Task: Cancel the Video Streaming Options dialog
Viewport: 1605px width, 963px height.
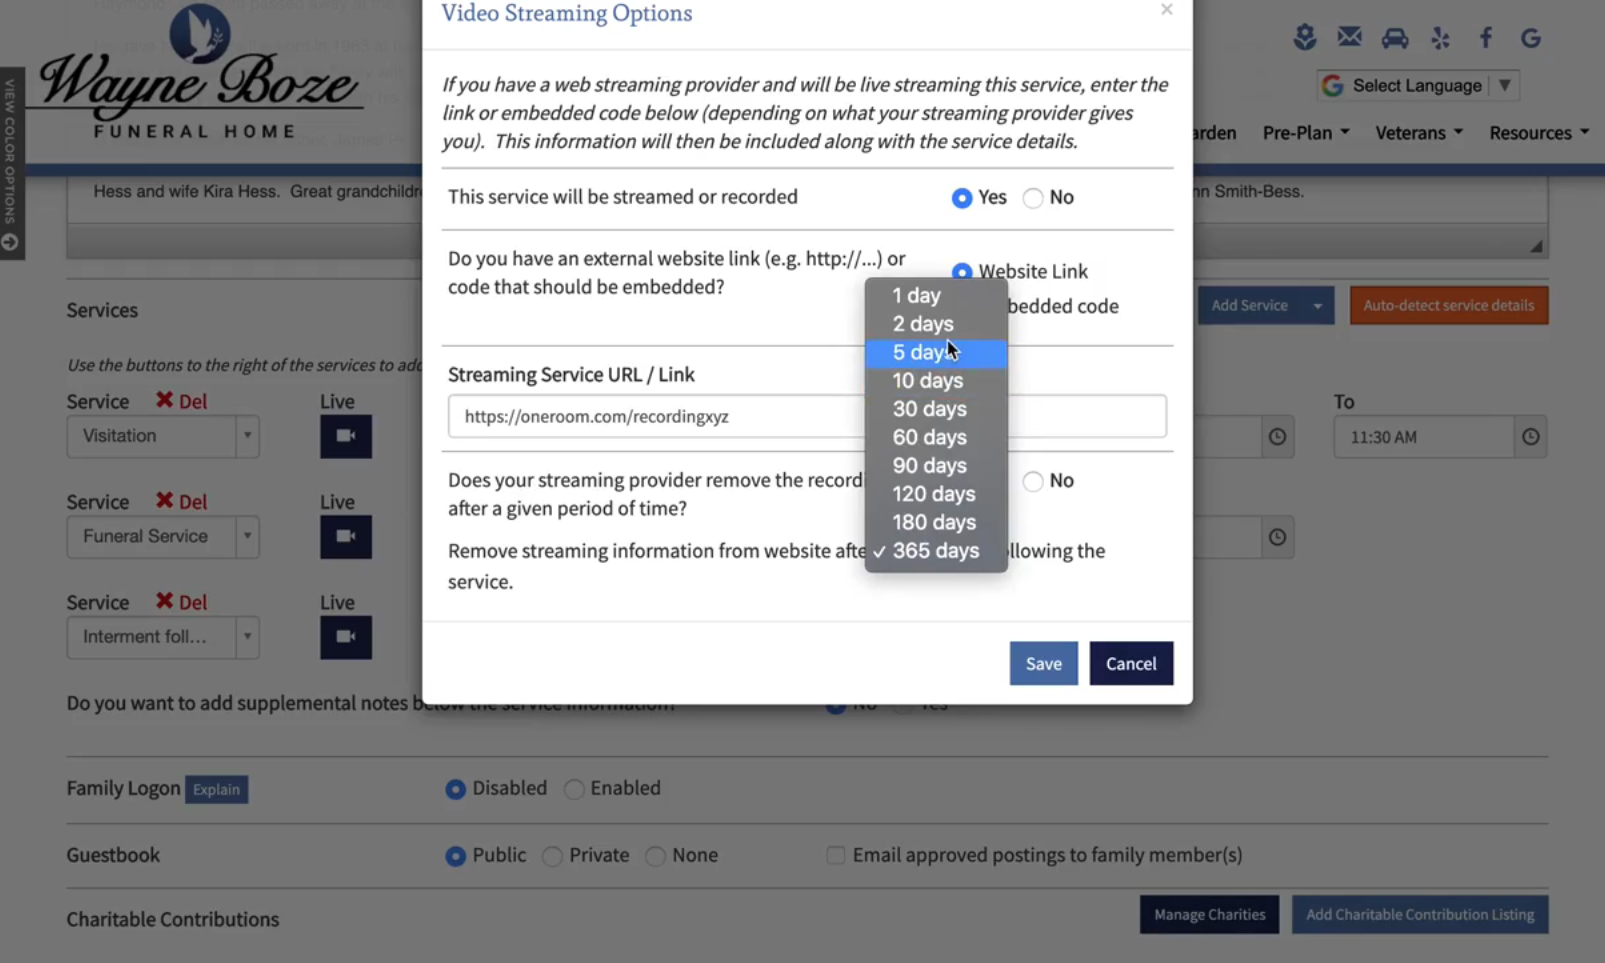Action: click(x=1130, y=664)
